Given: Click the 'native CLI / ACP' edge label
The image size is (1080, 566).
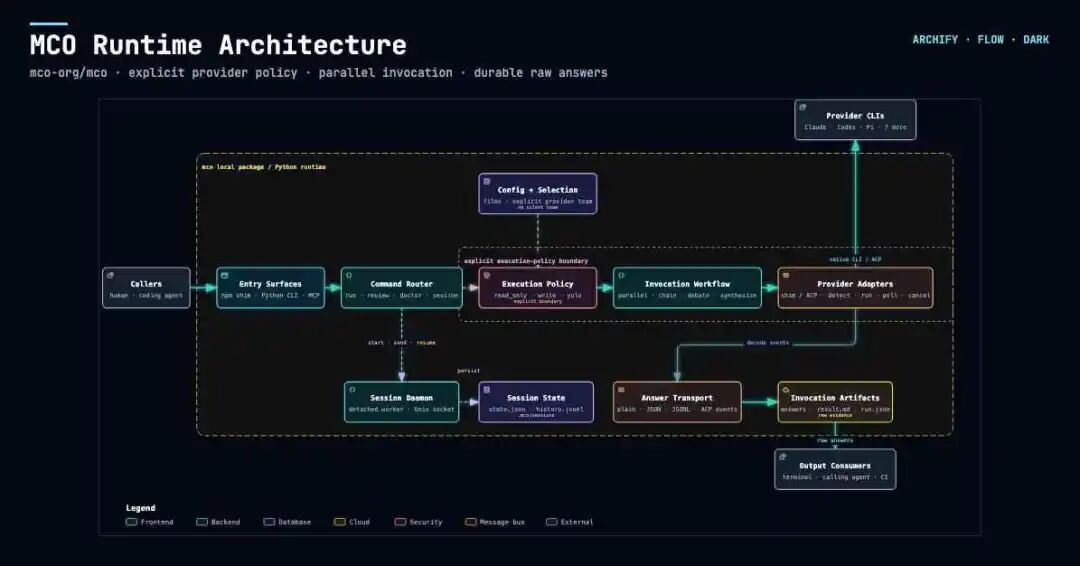Looking at the screenshot, I should [855, 260].
